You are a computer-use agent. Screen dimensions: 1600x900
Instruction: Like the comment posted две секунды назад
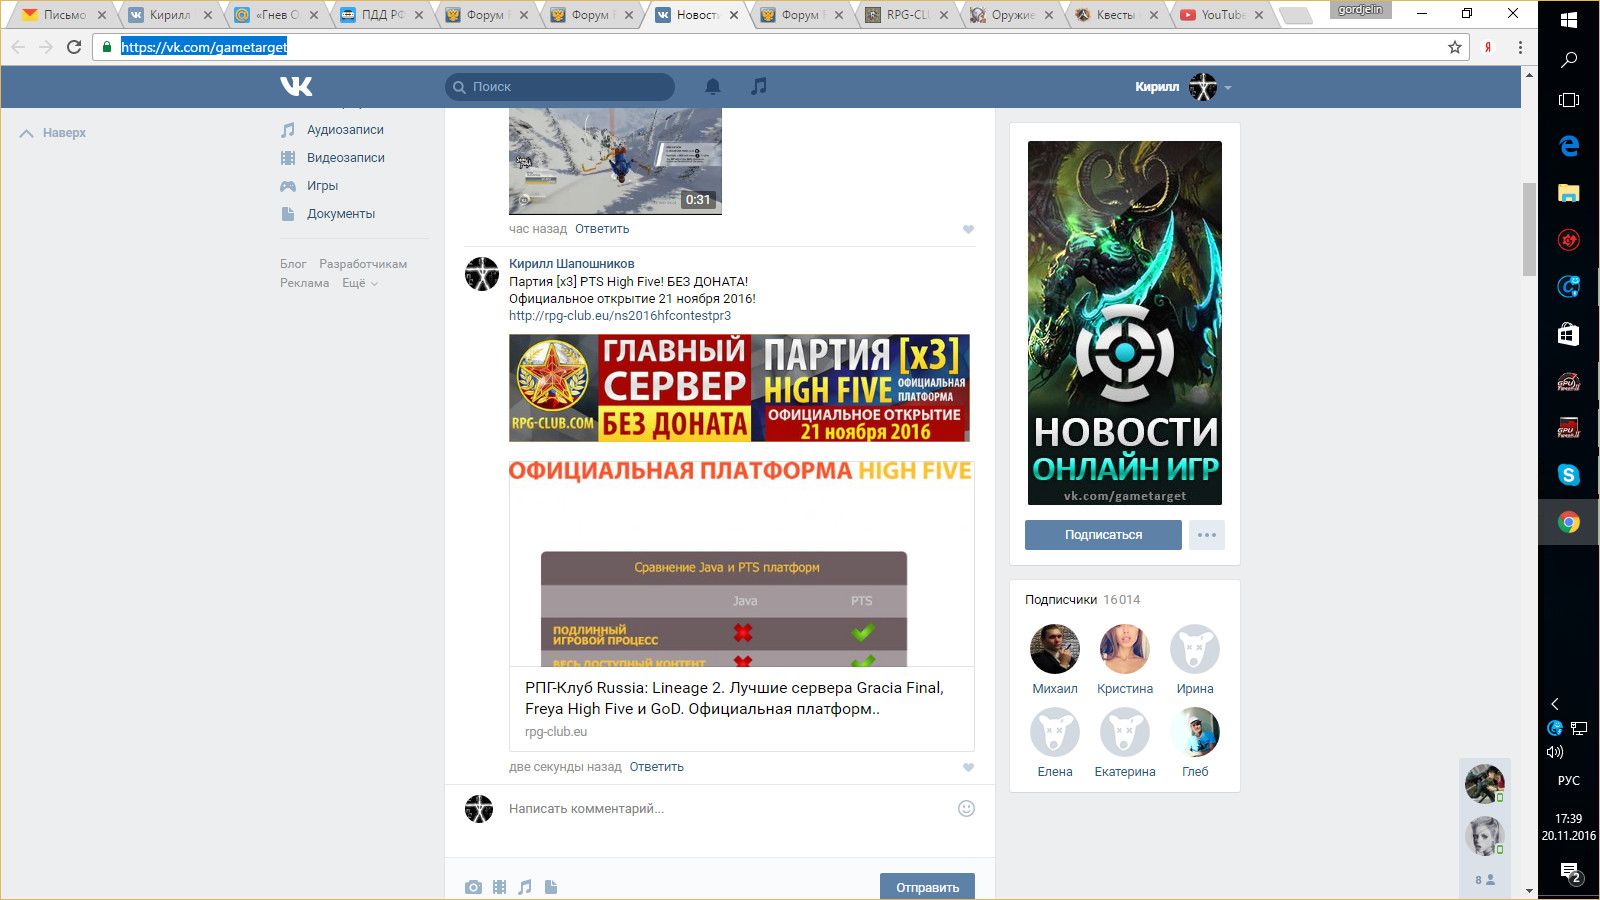[968, 767]
